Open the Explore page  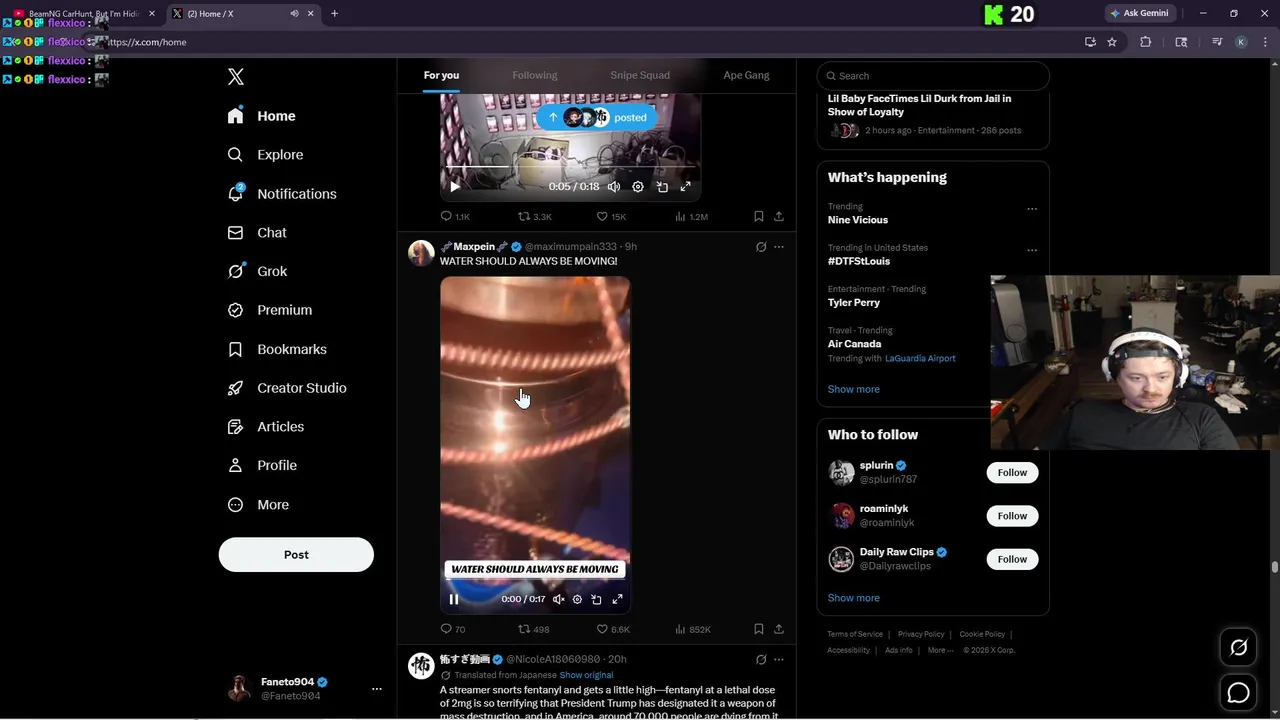coord(265,155)
